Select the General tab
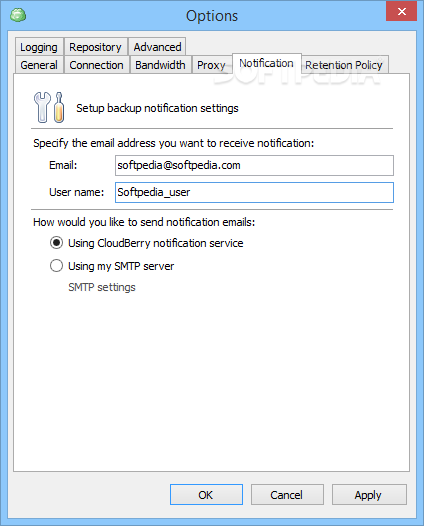 [39, 65]
